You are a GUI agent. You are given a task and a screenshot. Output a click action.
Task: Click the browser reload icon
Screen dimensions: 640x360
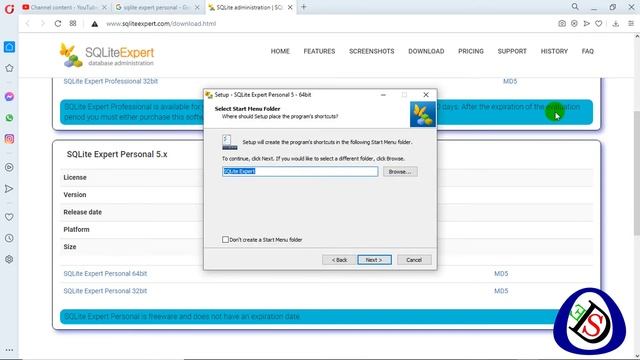pos(58,24)
